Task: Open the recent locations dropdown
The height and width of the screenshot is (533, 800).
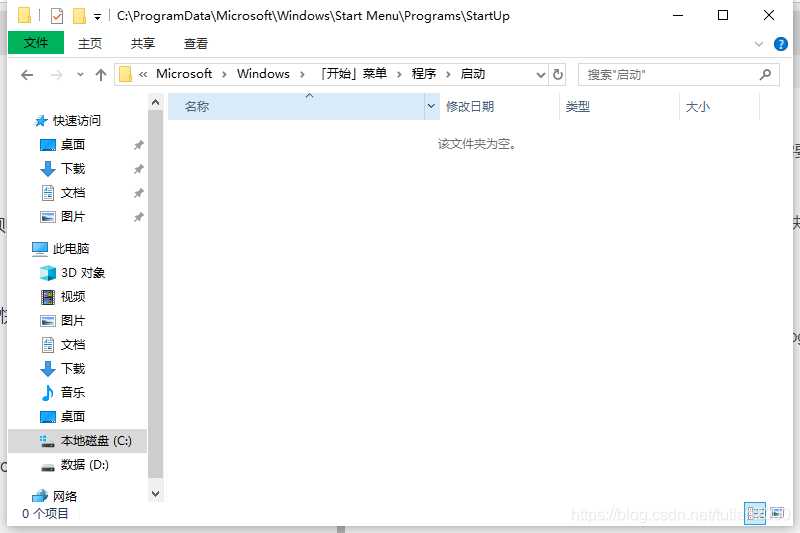Action: (x=80, y=75)
